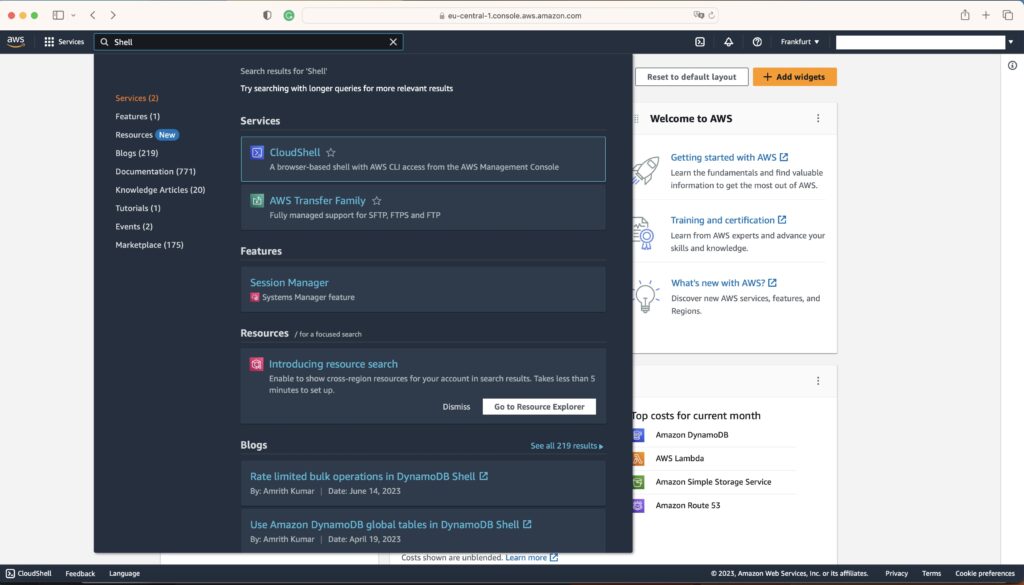Expand the account menu dropdown arrow

(1010, 42)
